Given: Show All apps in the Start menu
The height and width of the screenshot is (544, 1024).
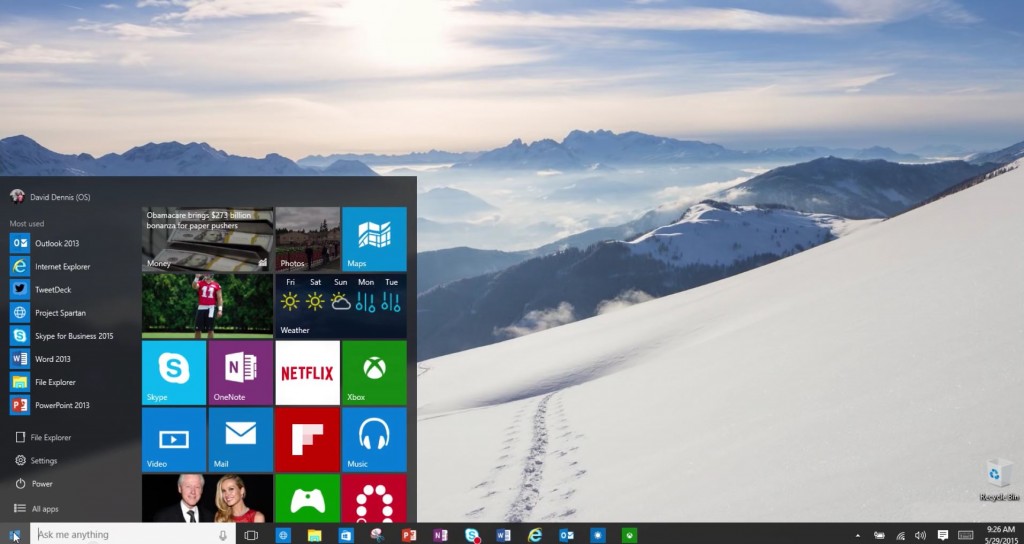Looking at the screenshot, I should pos(37,509).
